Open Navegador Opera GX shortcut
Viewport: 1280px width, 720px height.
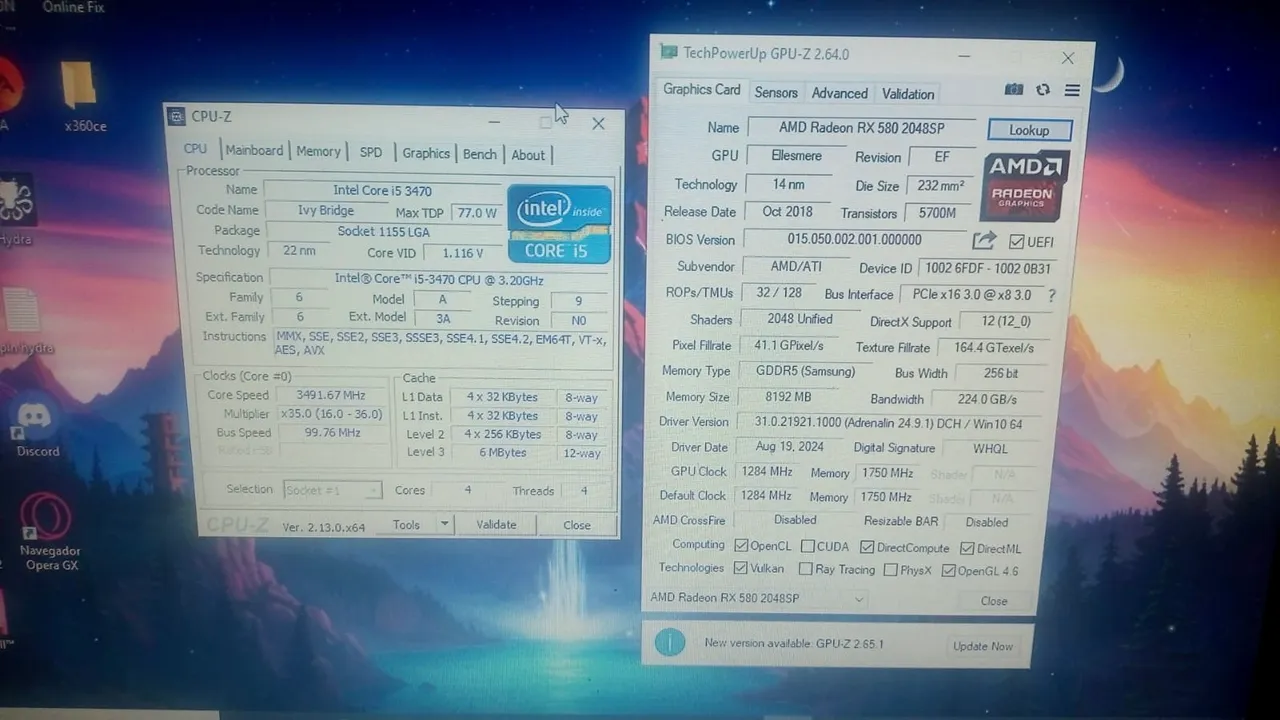click(x=47, y=532)
